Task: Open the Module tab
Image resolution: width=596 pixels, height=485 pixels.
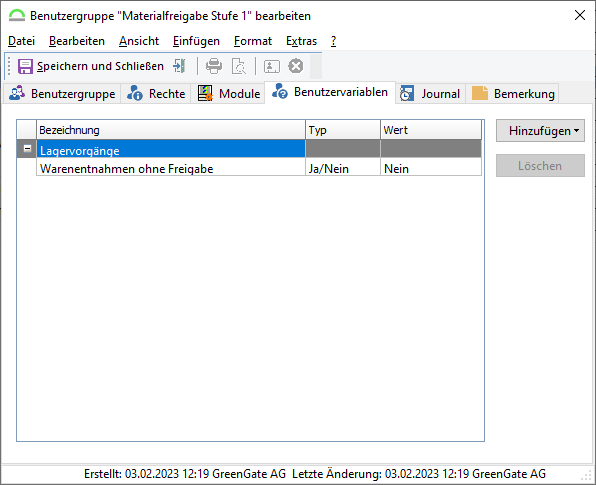Action: coord(229,94)
